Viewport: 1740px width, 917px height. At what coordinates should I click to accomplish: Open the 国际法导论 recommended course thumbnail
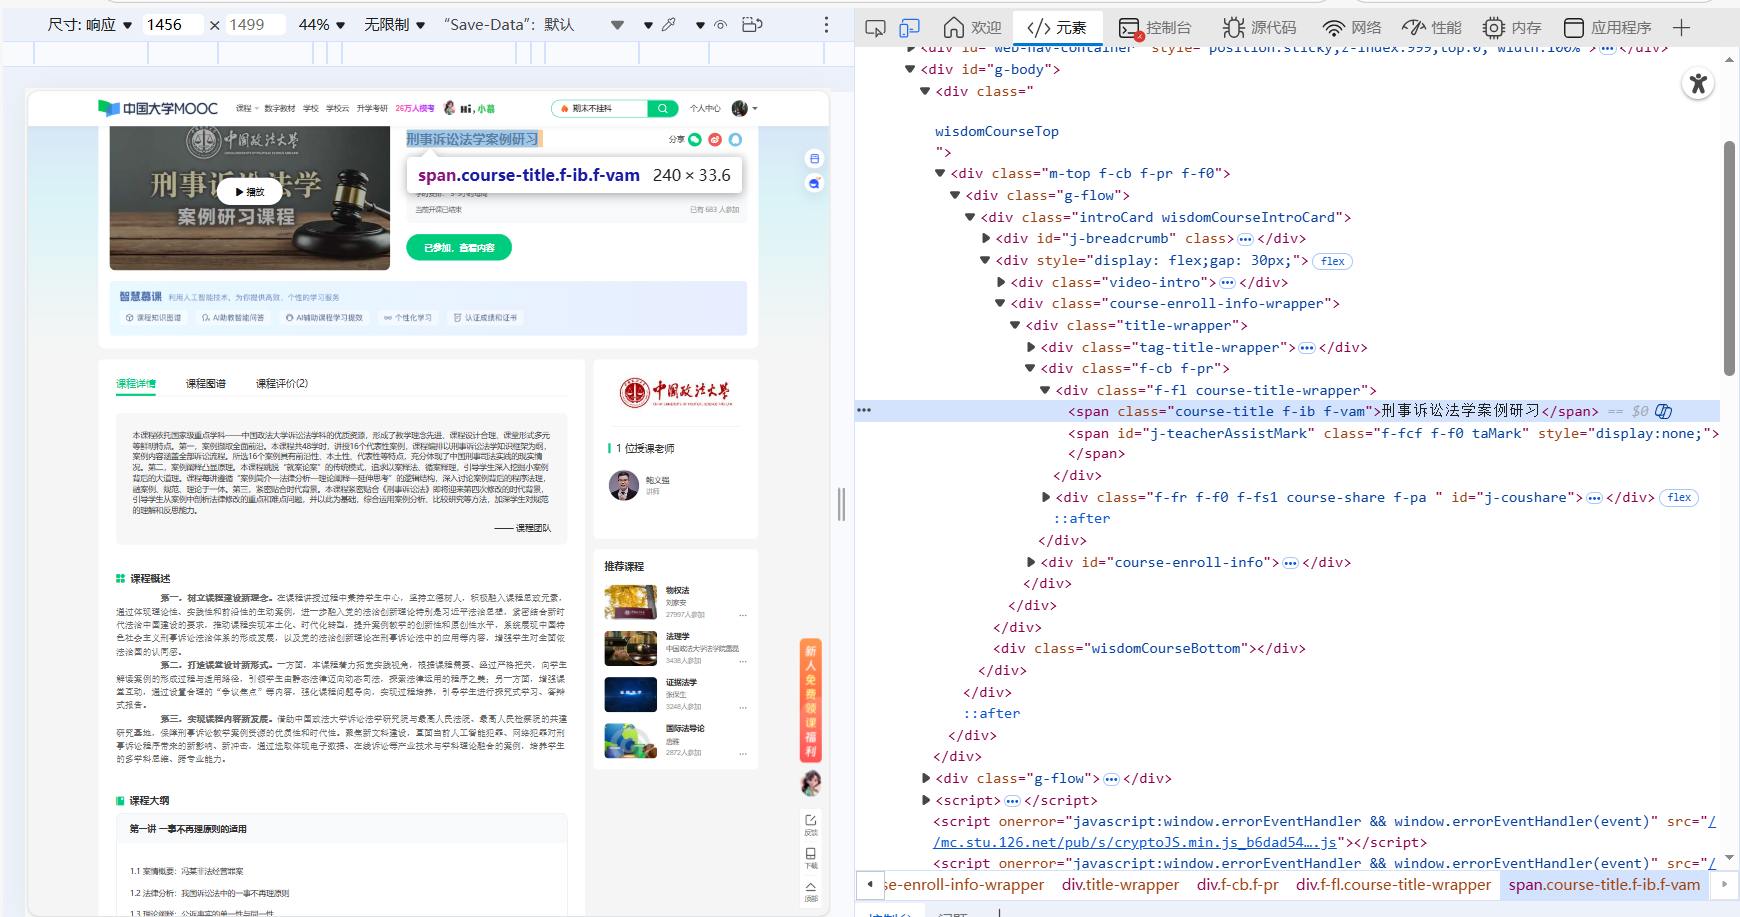coord(631,740)
